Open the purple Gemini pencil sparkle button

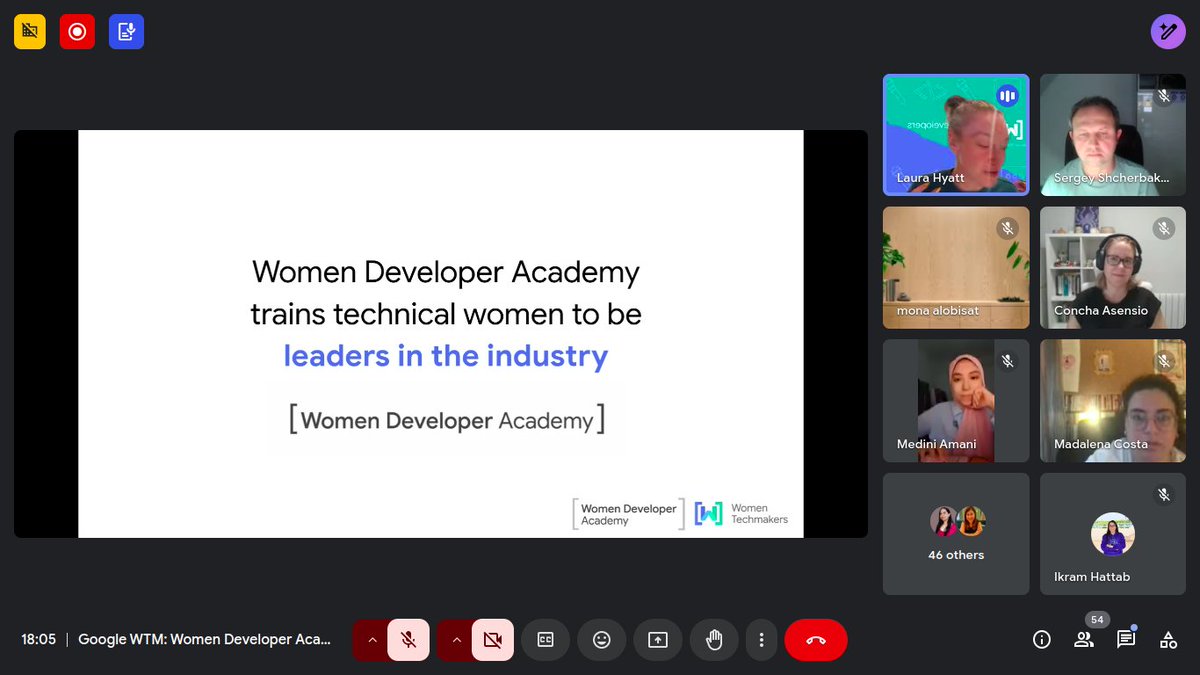click(1168, 32)
